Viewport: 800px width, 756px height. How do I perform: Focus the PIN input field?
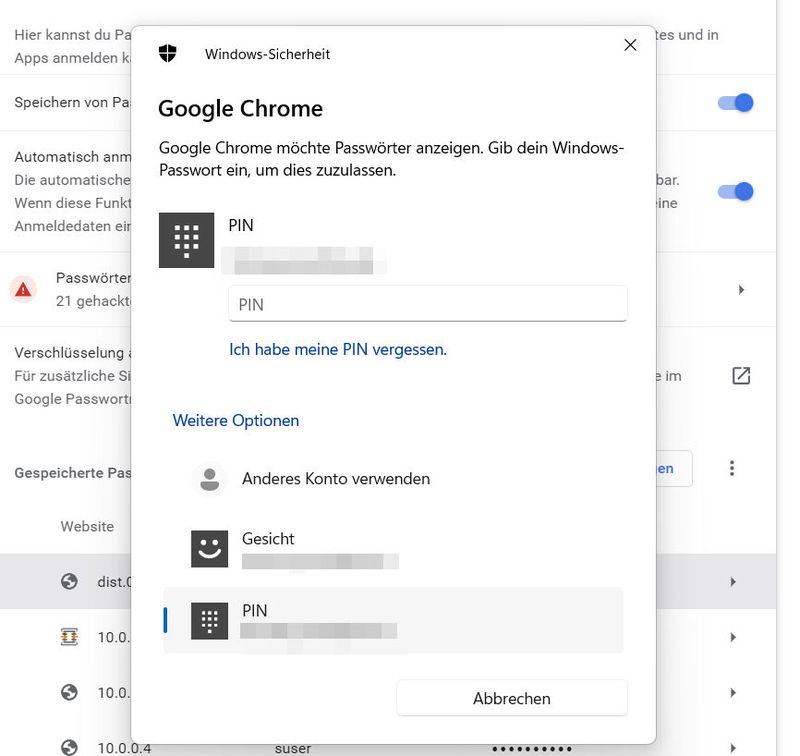tap(428, 304)
